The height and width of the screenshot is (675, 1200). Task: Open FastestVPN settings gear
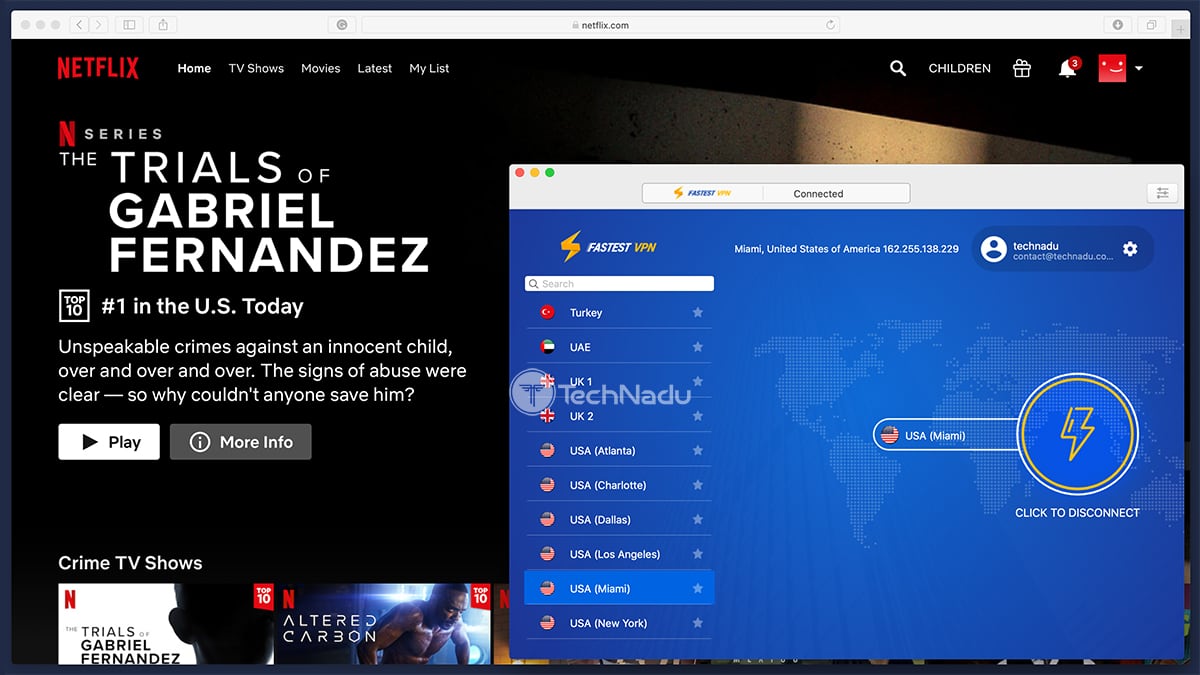point(1130,248)
